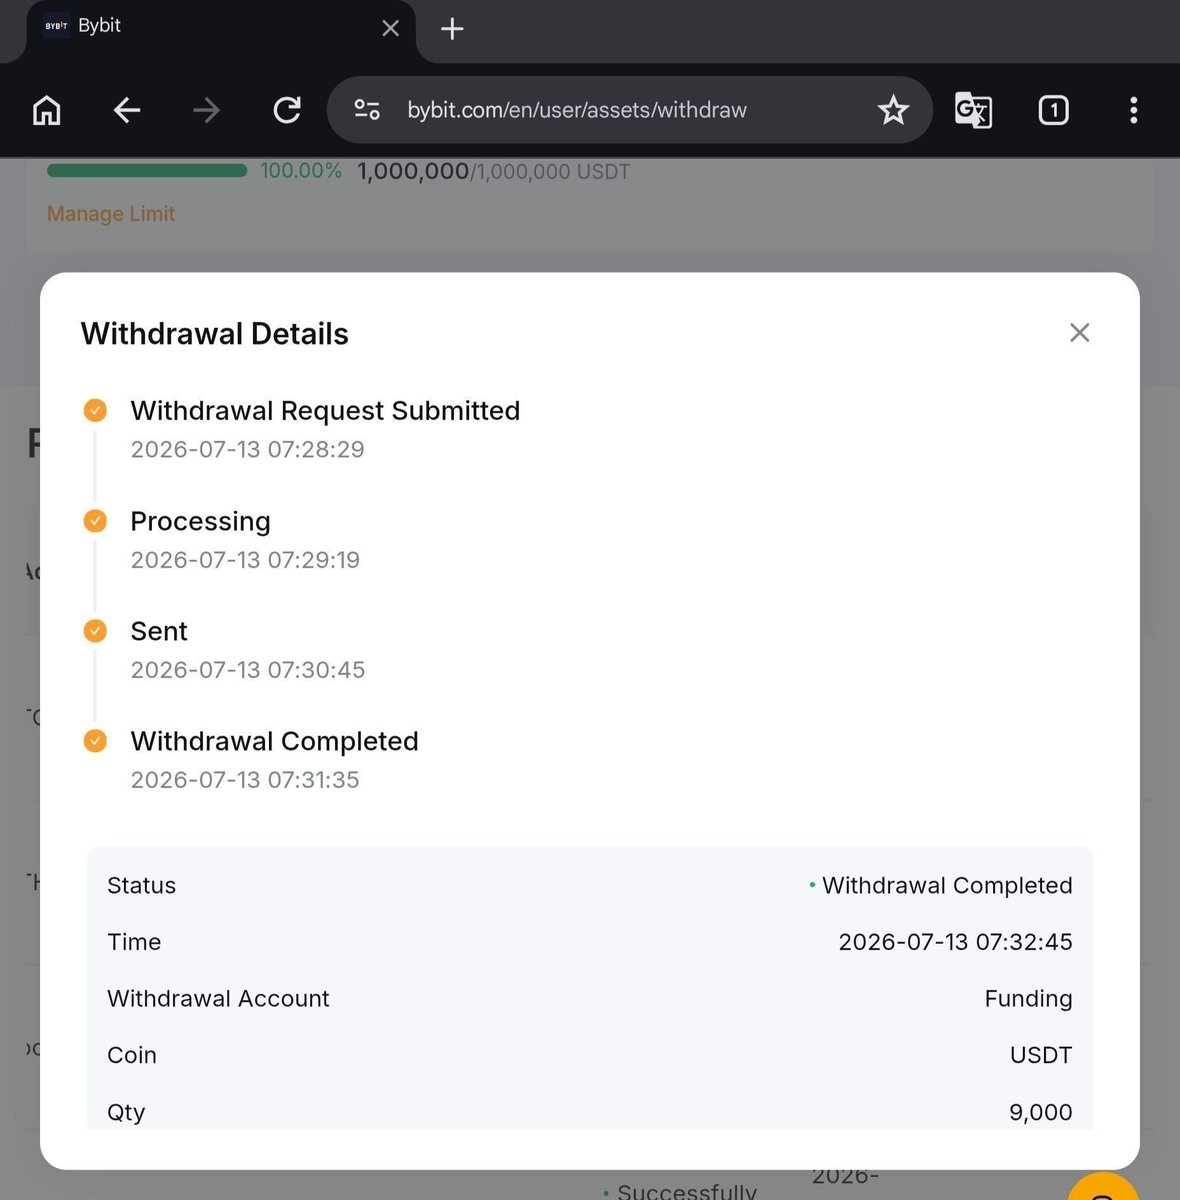This screenshot has height=1200, width=1180.
Task: Click the Sent step check icon
Action: point(95,631)
